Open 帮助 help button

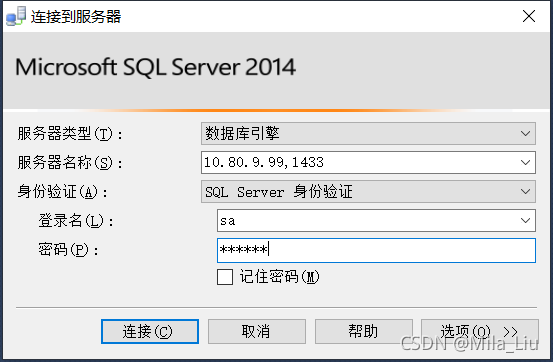pos(364,331)
